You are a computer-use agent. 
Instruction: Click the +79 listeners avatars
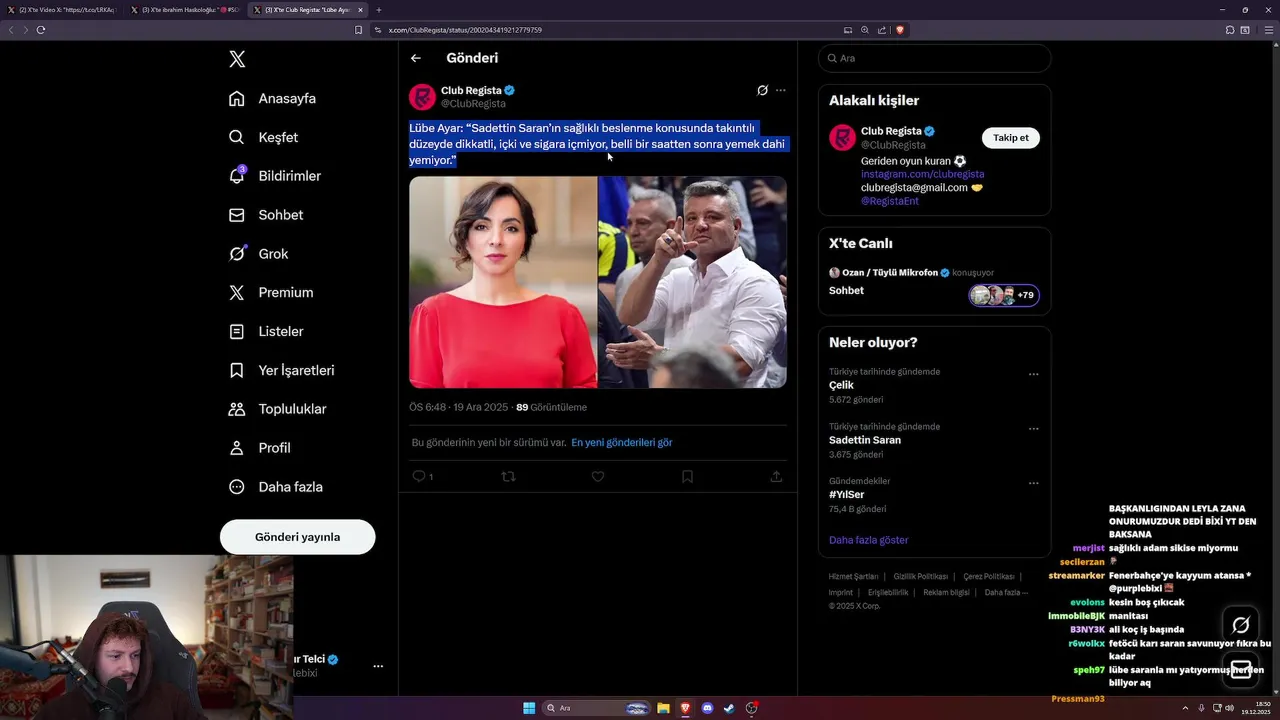point(1004,295)
